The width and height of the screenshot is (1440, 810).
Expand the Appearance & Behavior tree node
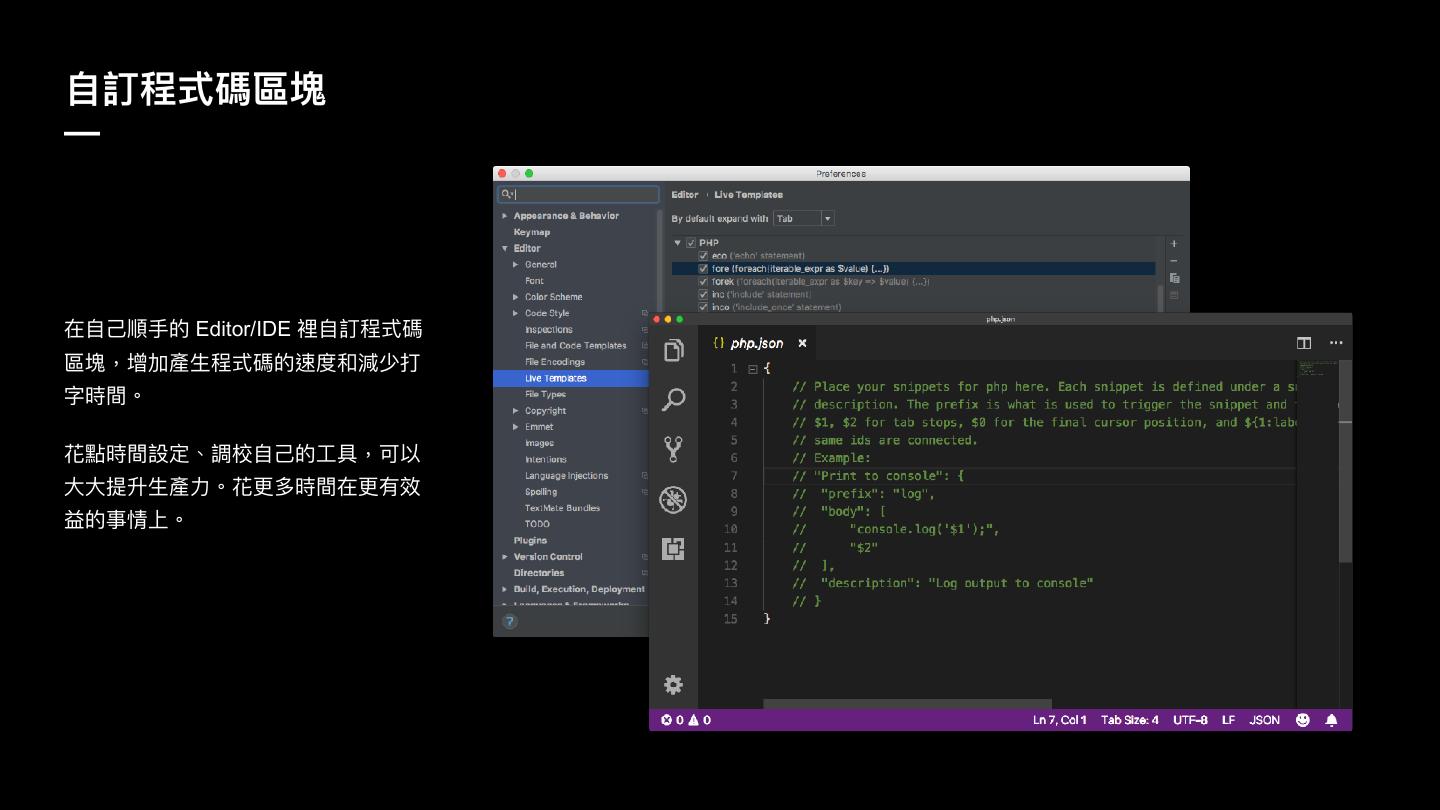505,216
